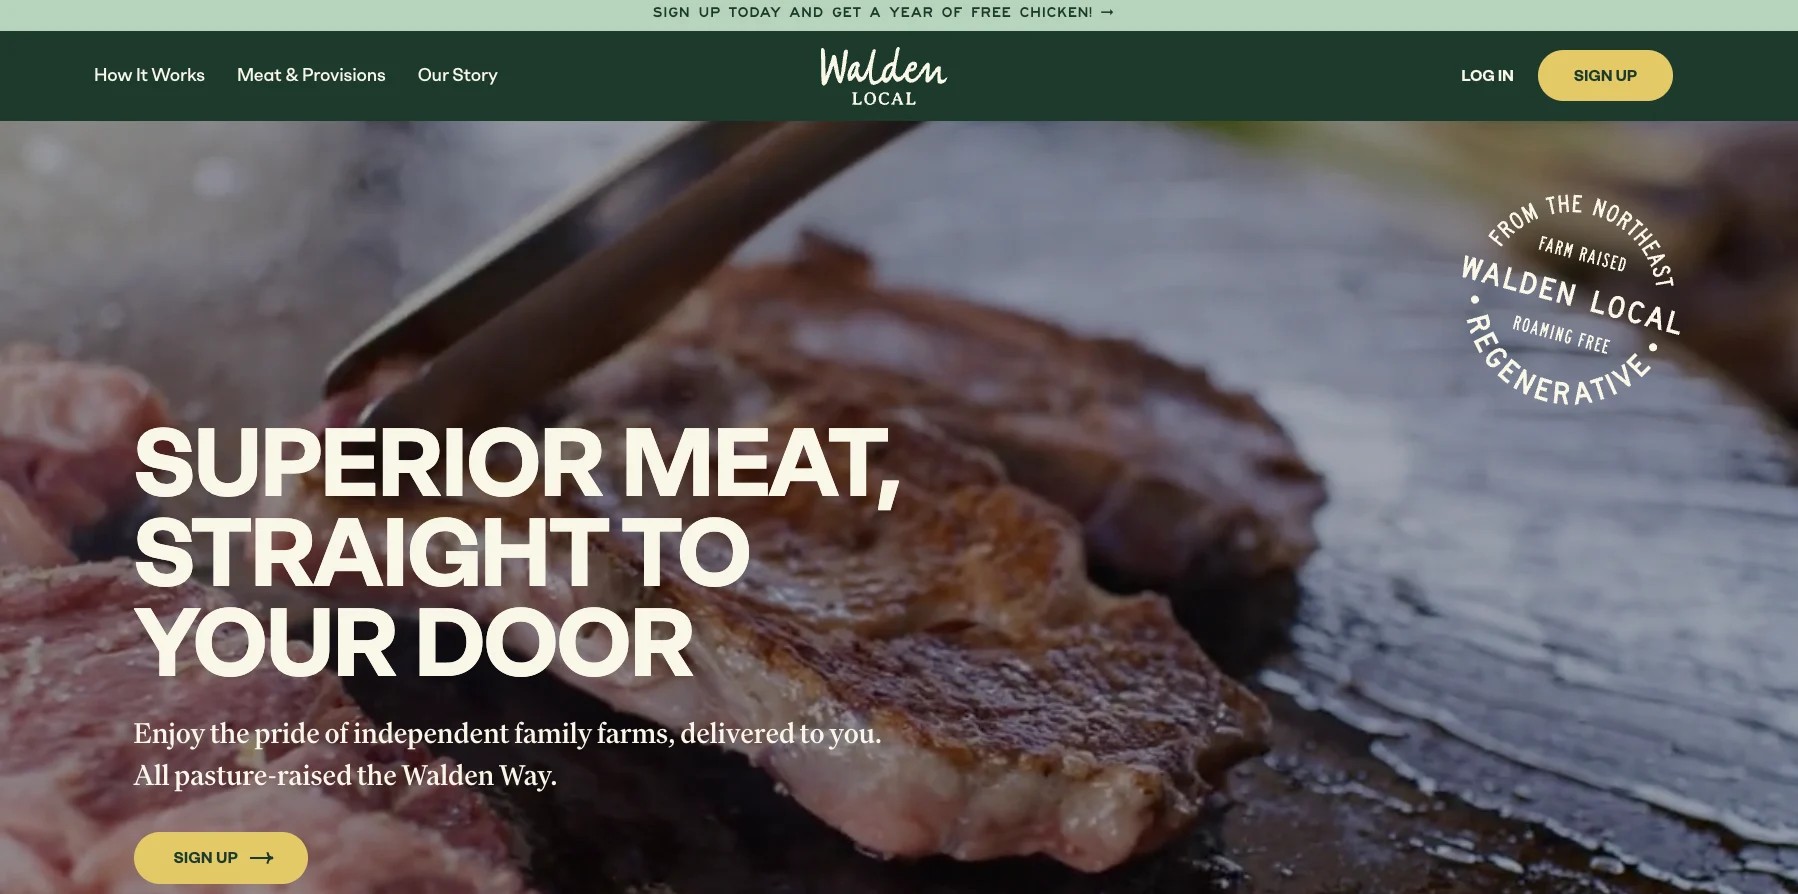Image resolution: width=1798 pixels, height=894 pixels.
Task: Click the 'LOCAL' word beneath the Walden script
Action: tap(884, 99)
